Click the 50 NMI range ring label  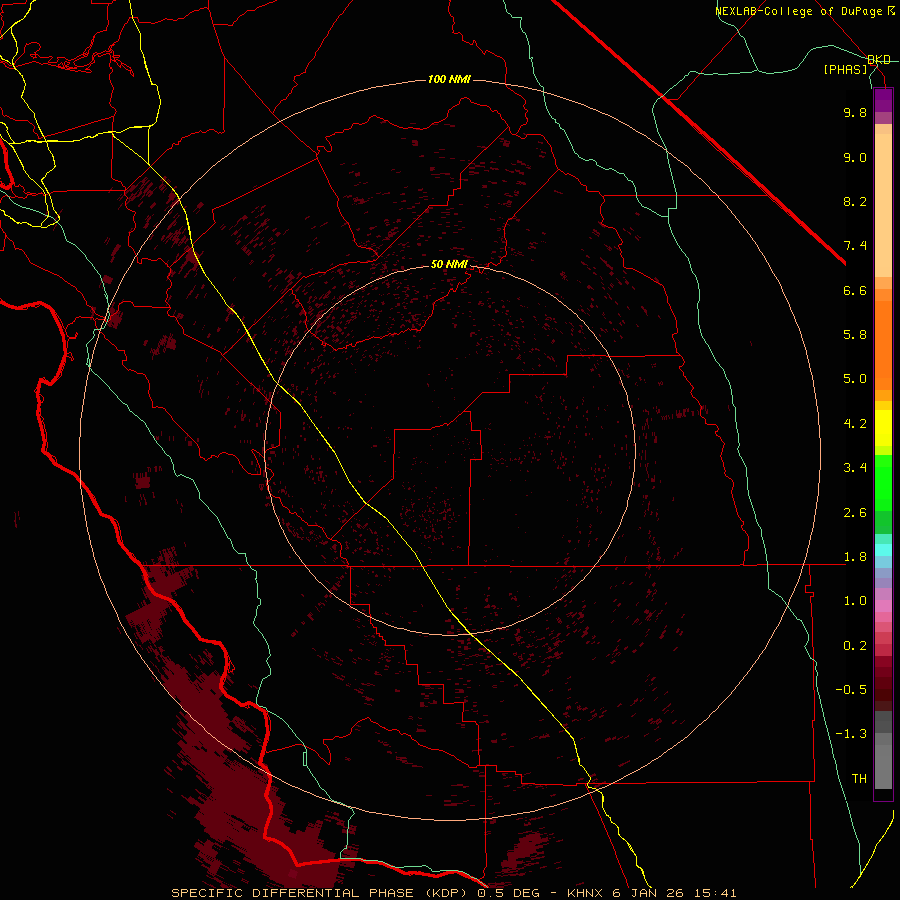click(449, 264)
